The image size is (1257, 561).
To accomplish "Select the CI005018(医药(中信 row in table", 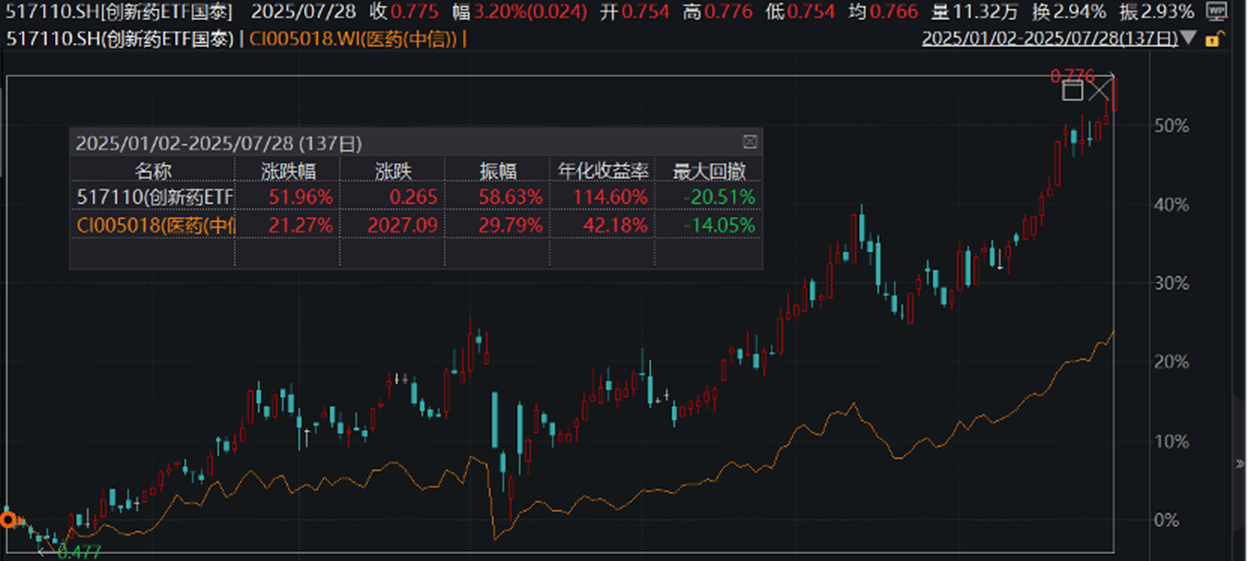I will point(154,225).
